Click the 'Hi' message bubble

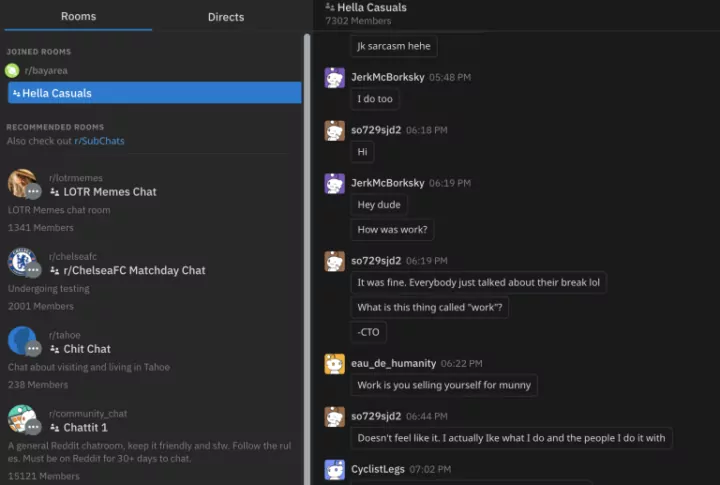coord(362,152)
